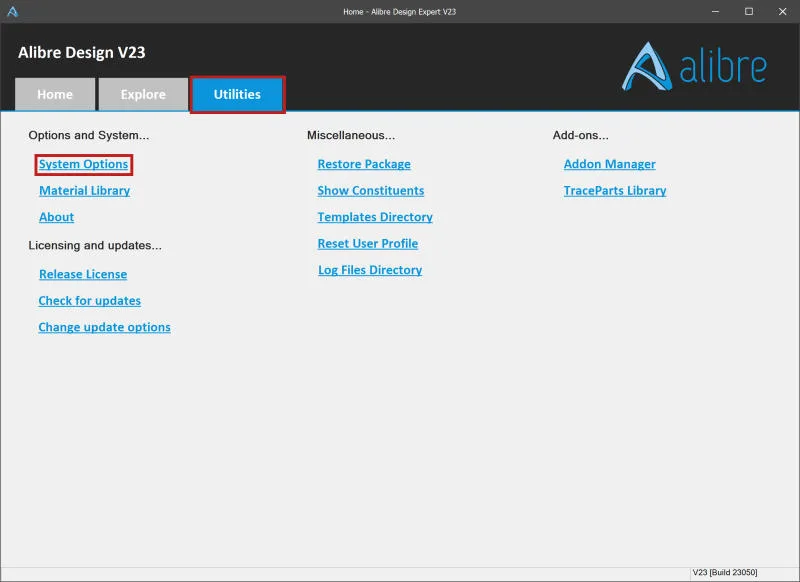Select the Utilities tab
The width and height of the screenshot is (800, 582).
tap(237, 94)
